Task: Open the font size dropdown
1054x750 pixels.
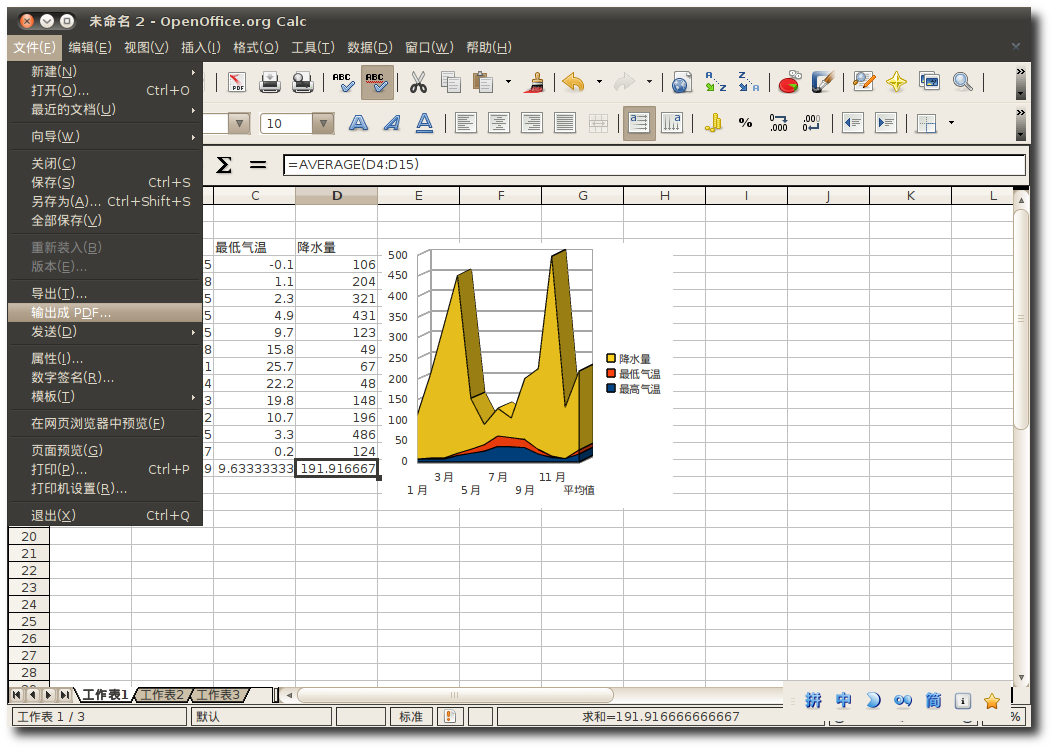Action: click(322, 124)
